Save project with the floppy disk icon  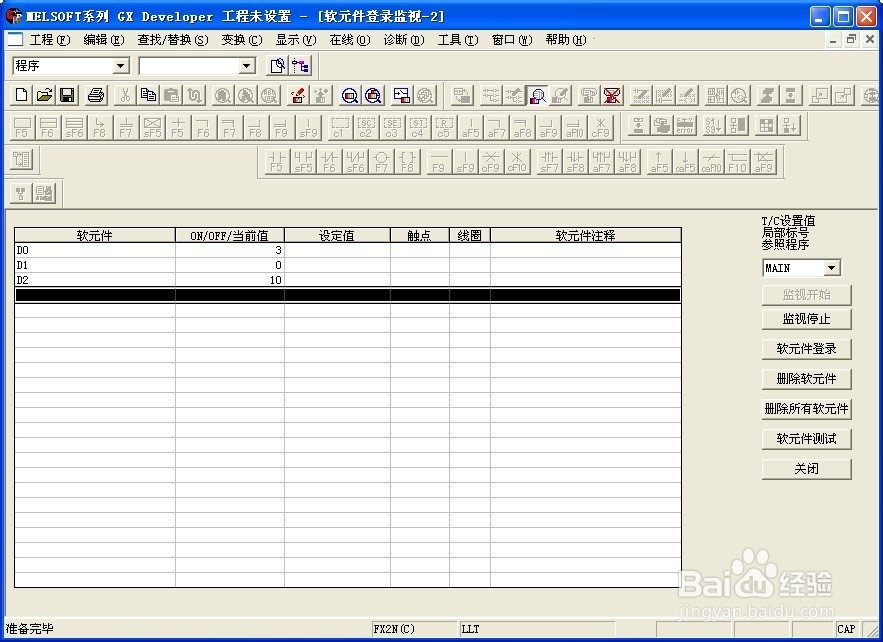click(x=68, y=95)
